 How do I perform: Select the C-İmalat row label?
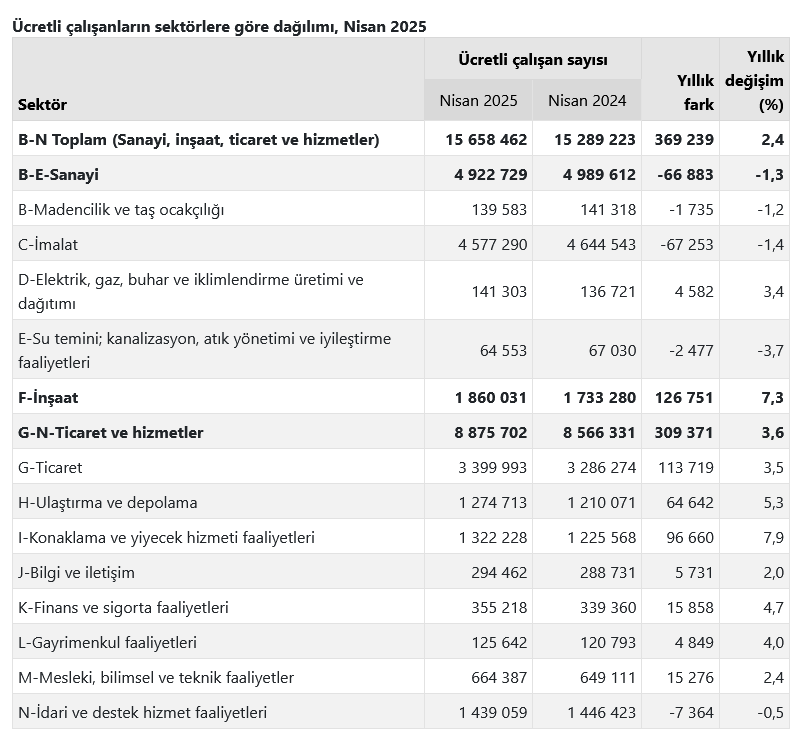(48, 244)
